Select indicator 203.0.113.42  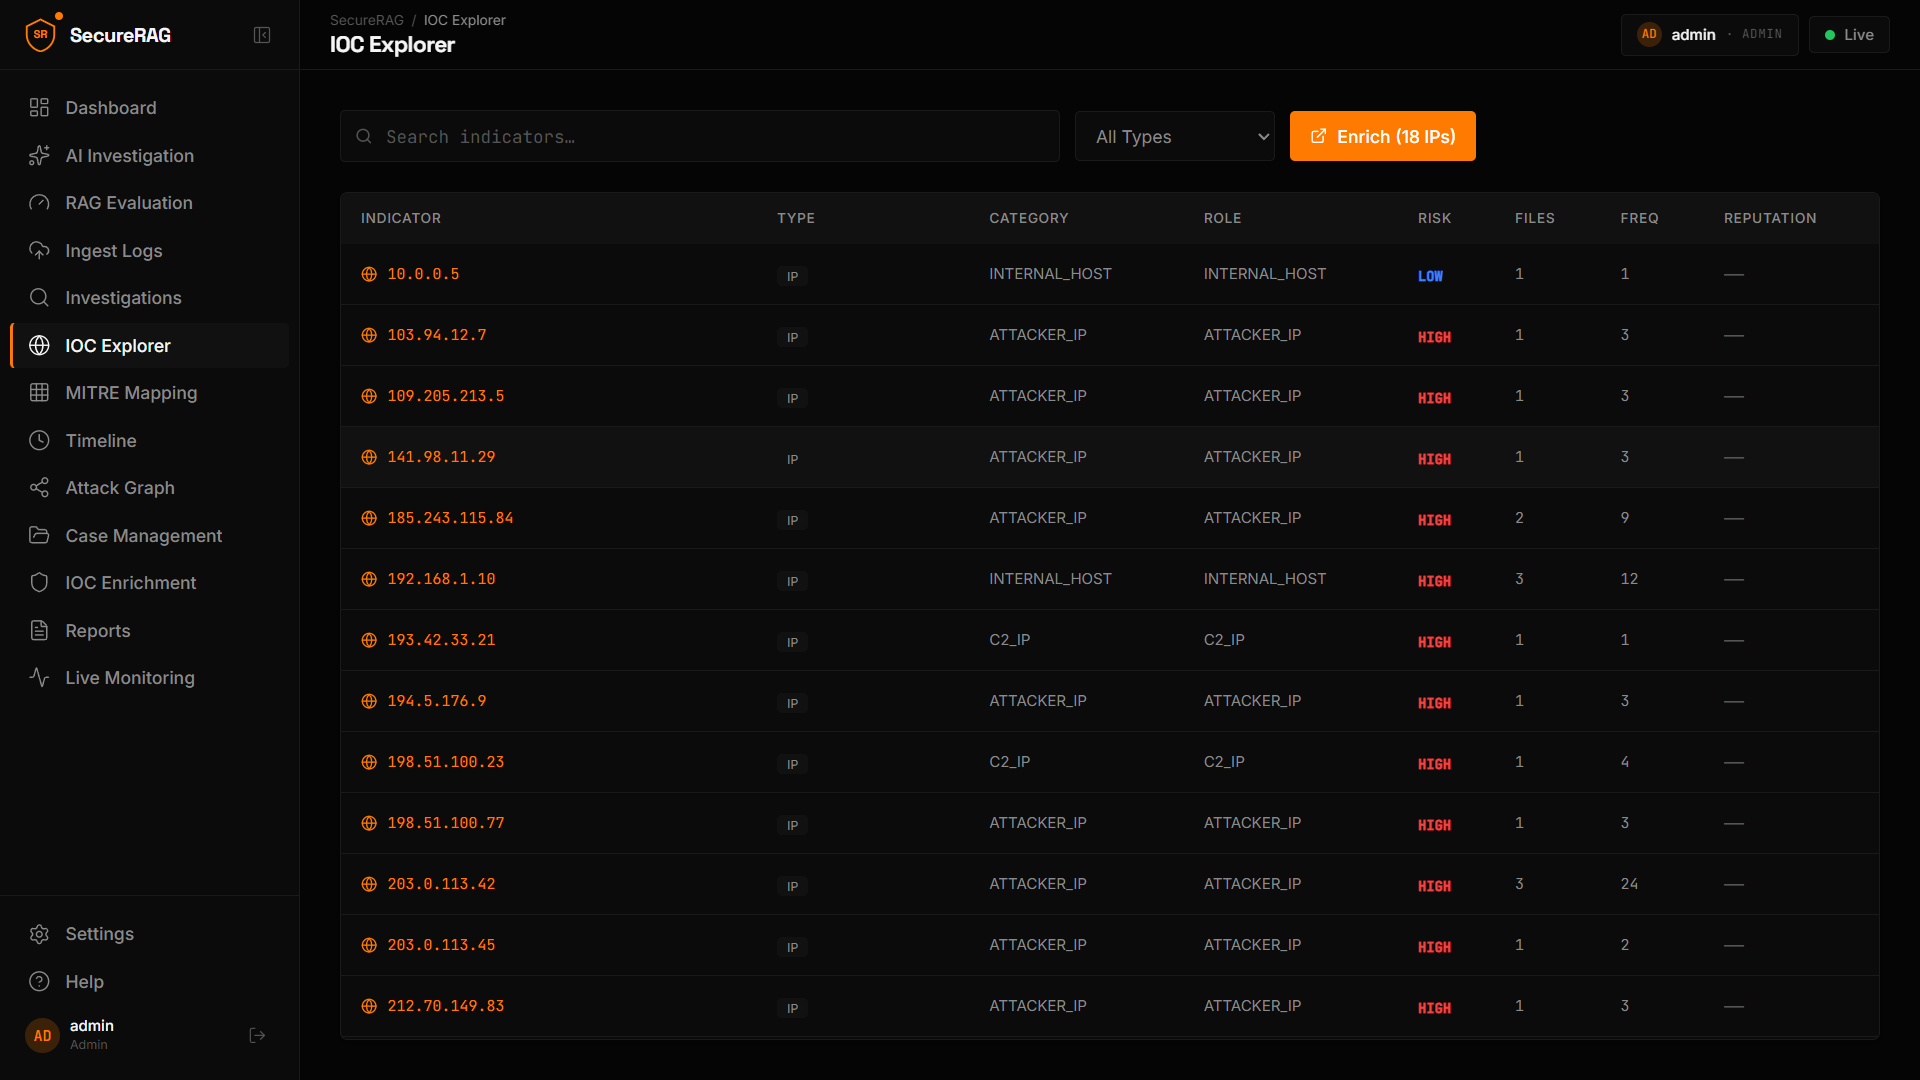pos(441,884)
